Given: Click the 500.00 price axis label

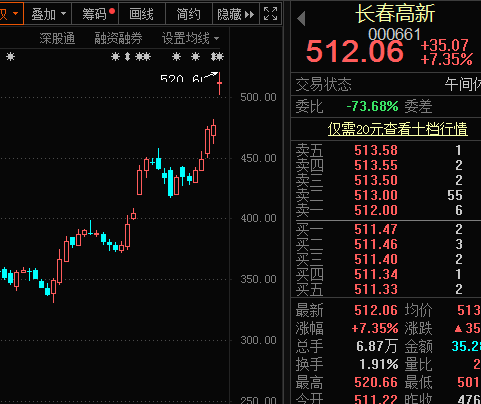Looking at the screenshot, I should pos(258,97).
